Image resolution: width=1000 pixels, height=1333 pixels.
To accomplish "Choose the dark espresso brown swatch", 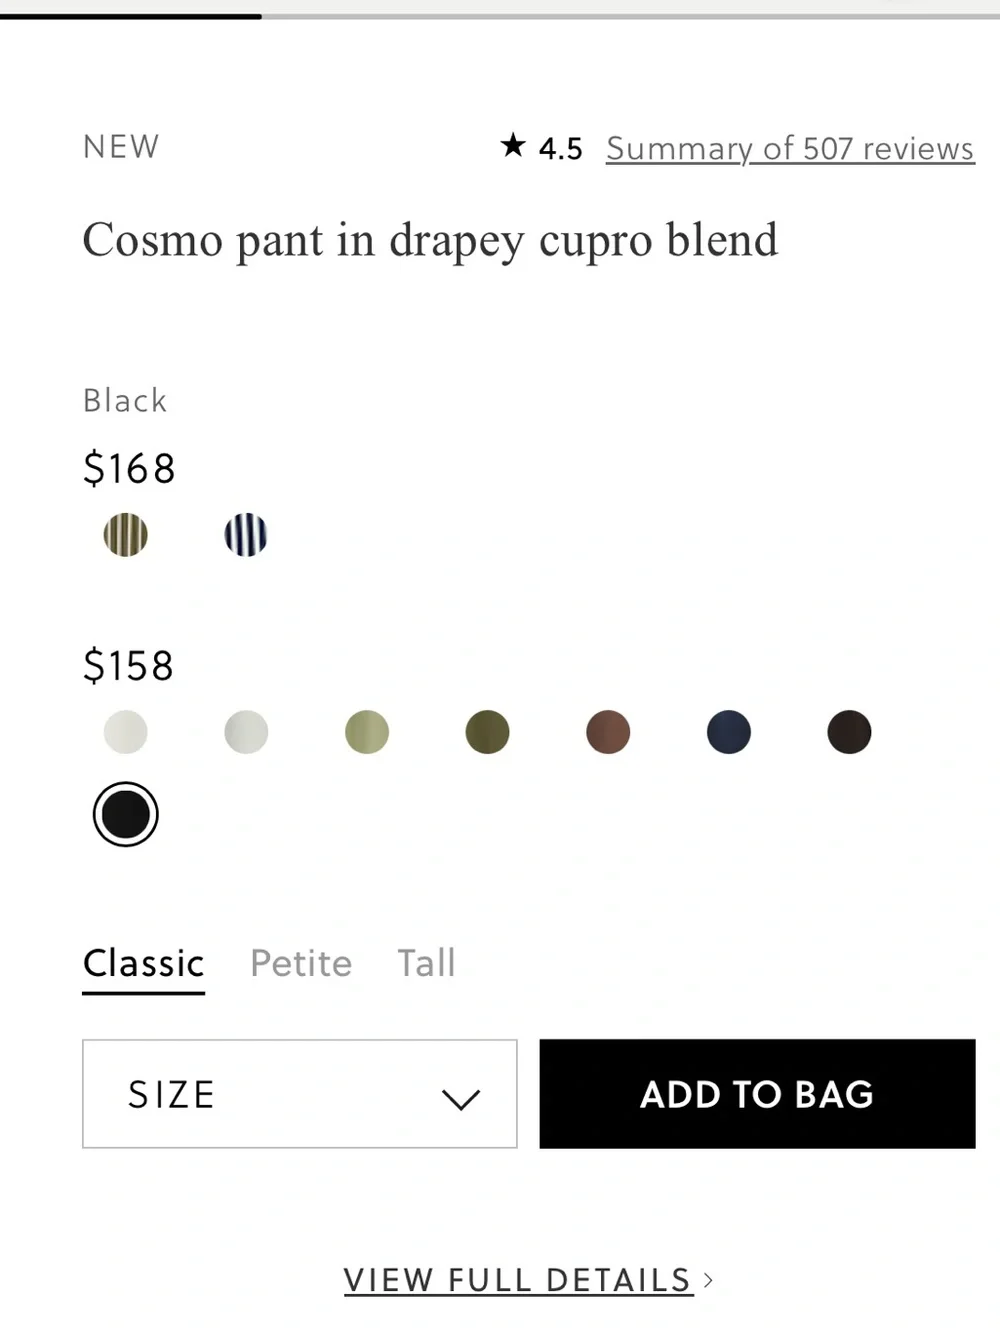I will 849,732.
